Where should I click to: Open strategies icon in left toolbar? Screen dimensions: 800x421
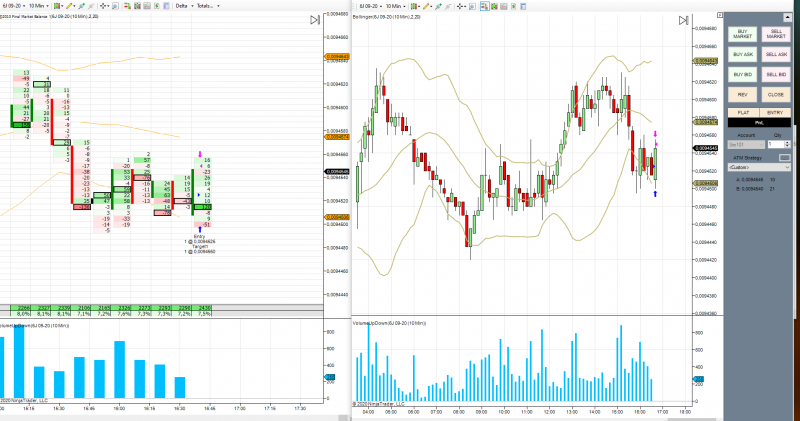157,6
